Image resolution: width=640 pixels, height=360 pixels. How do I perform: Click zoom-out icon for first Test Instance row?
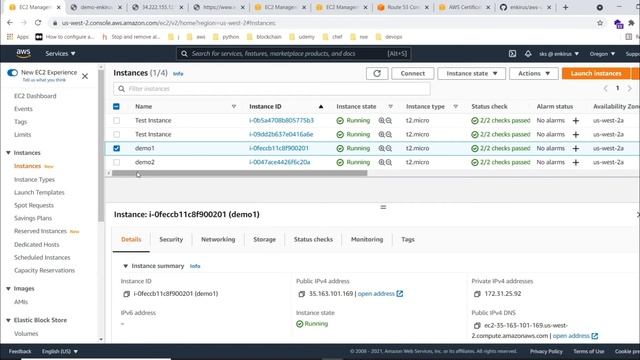tap(389, 120)
